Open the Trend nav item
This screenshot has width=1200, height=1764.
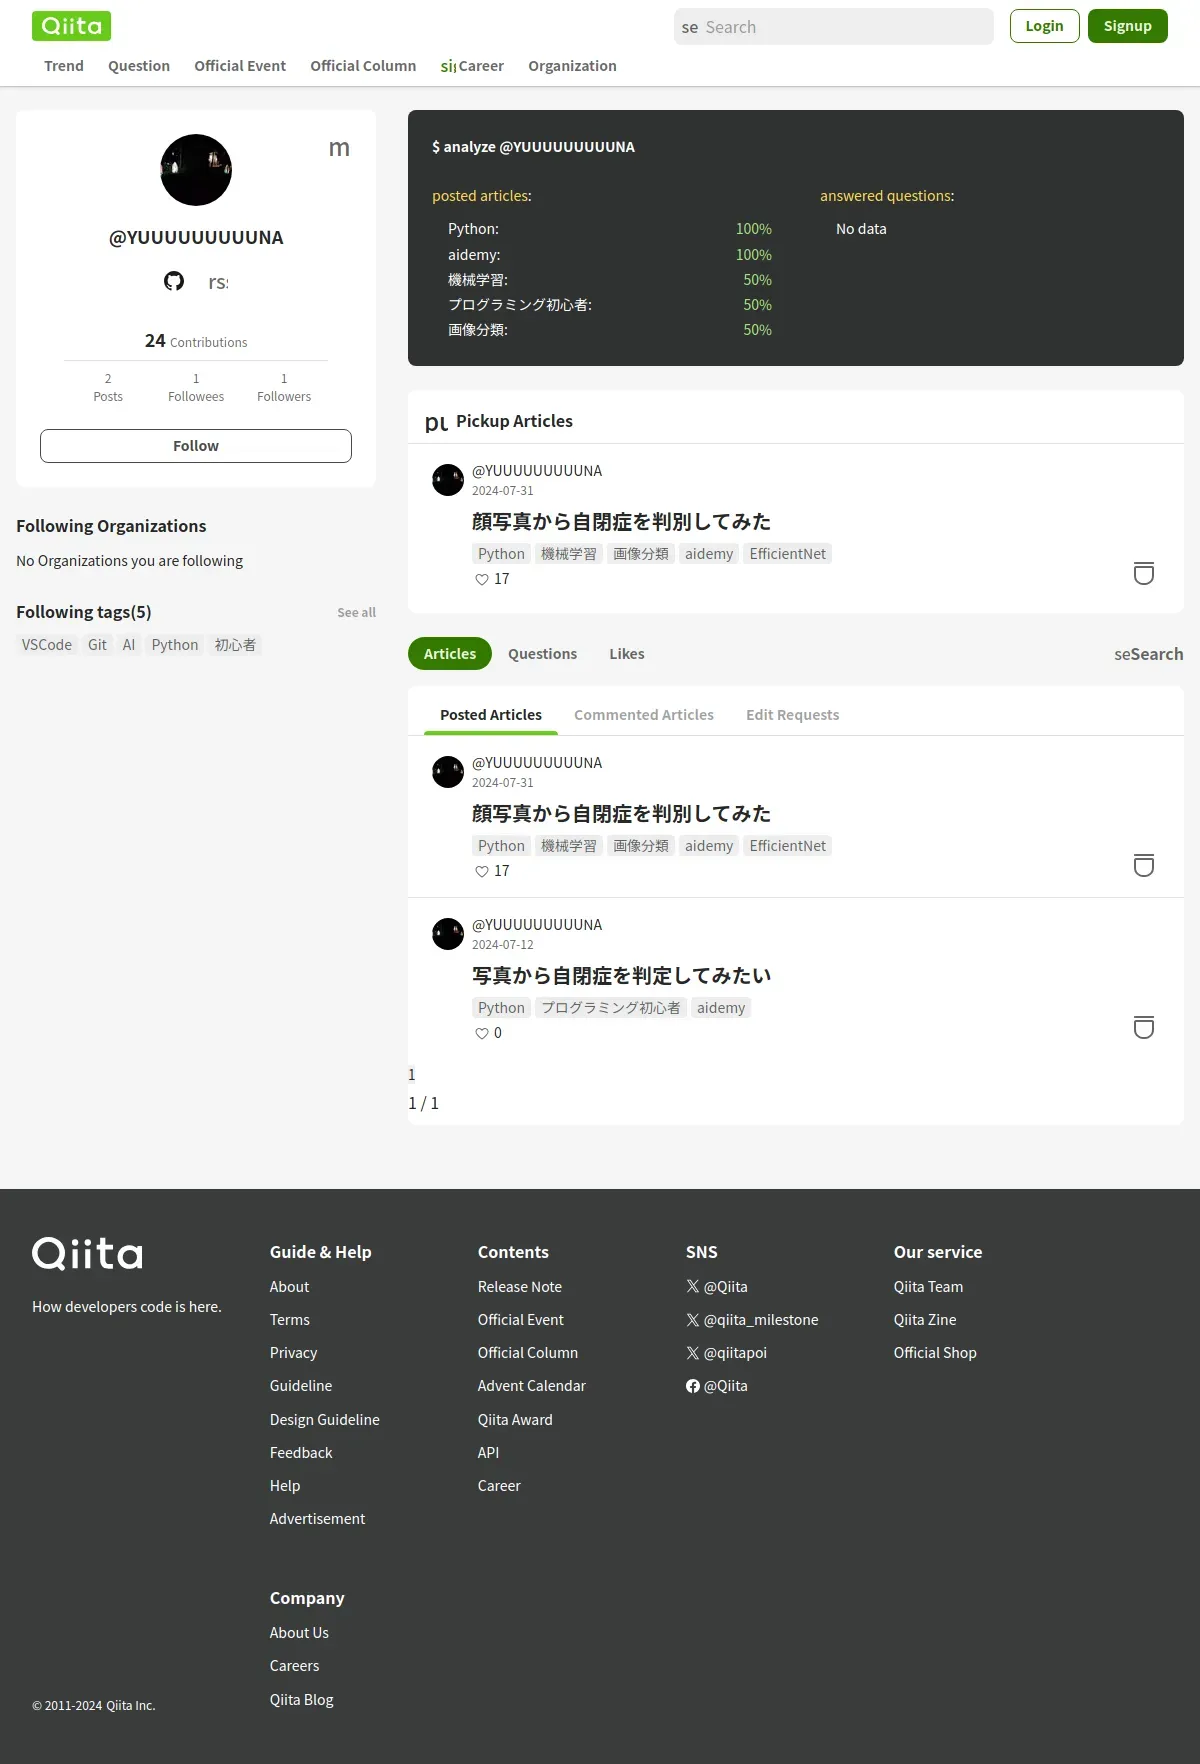coord(64,66)
